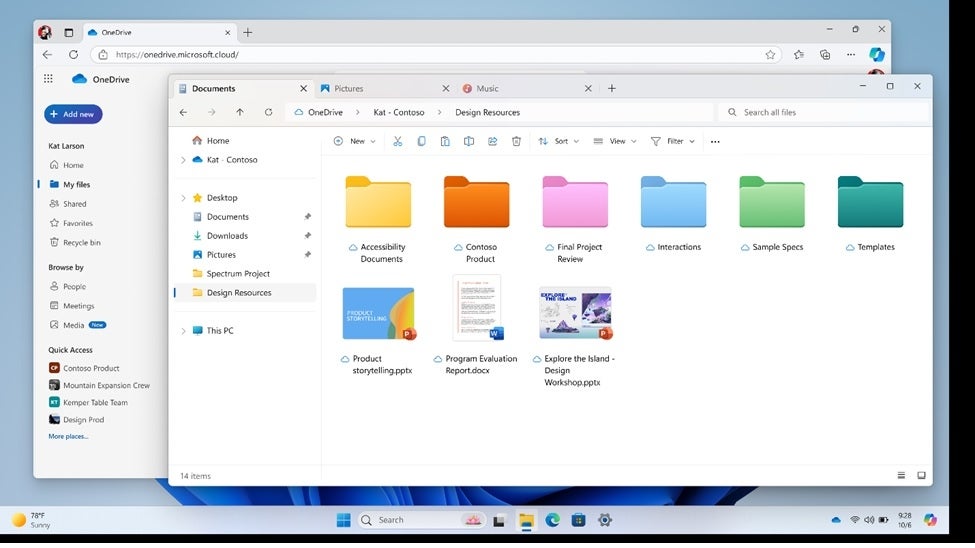This screenshot has width=975, height=548.
Task: Click the Paste clipboard icon
Action: (x=445, y=141)
